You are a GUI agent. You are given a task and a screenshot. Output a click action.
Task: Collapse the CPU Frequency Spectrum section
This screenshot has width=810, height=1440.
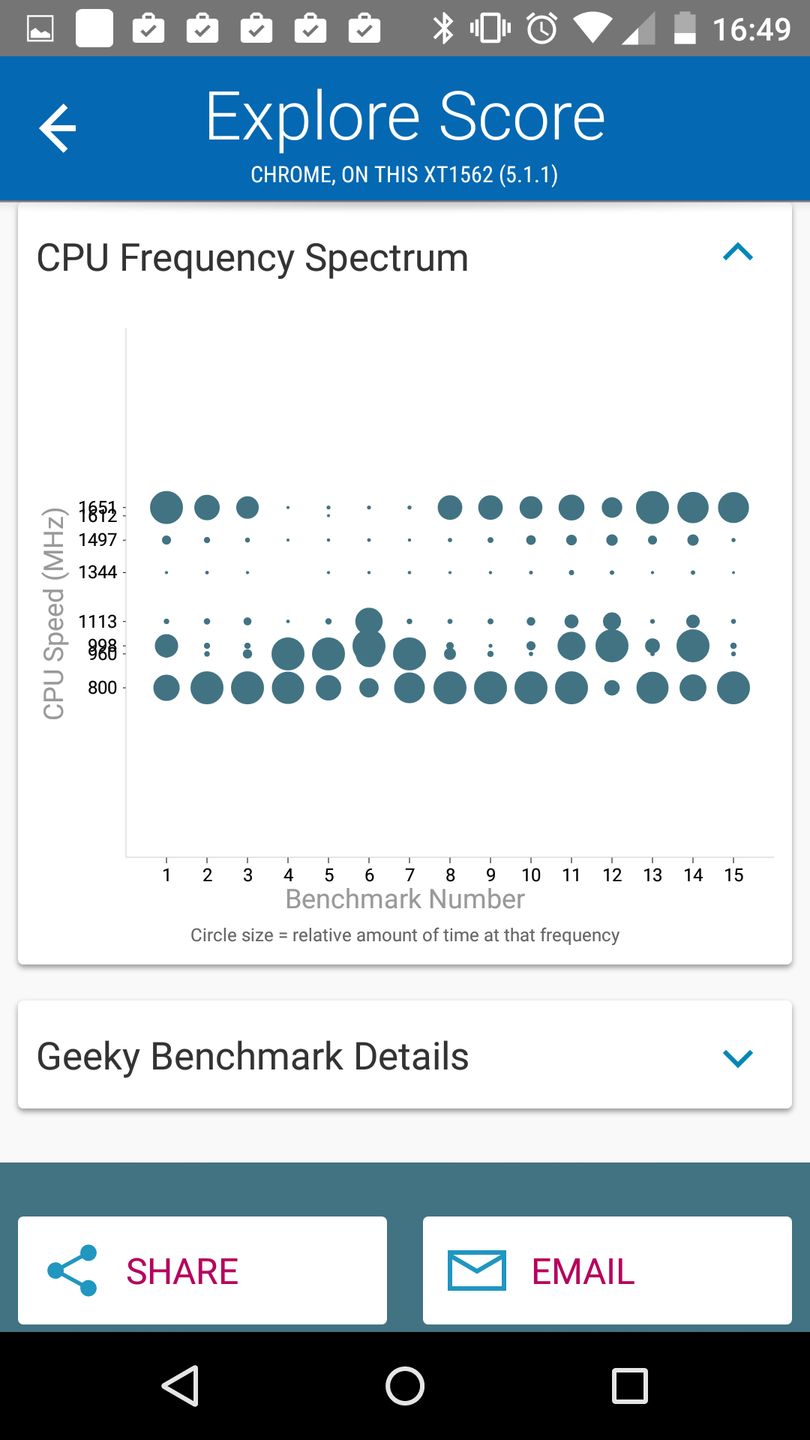click(737, 253)
